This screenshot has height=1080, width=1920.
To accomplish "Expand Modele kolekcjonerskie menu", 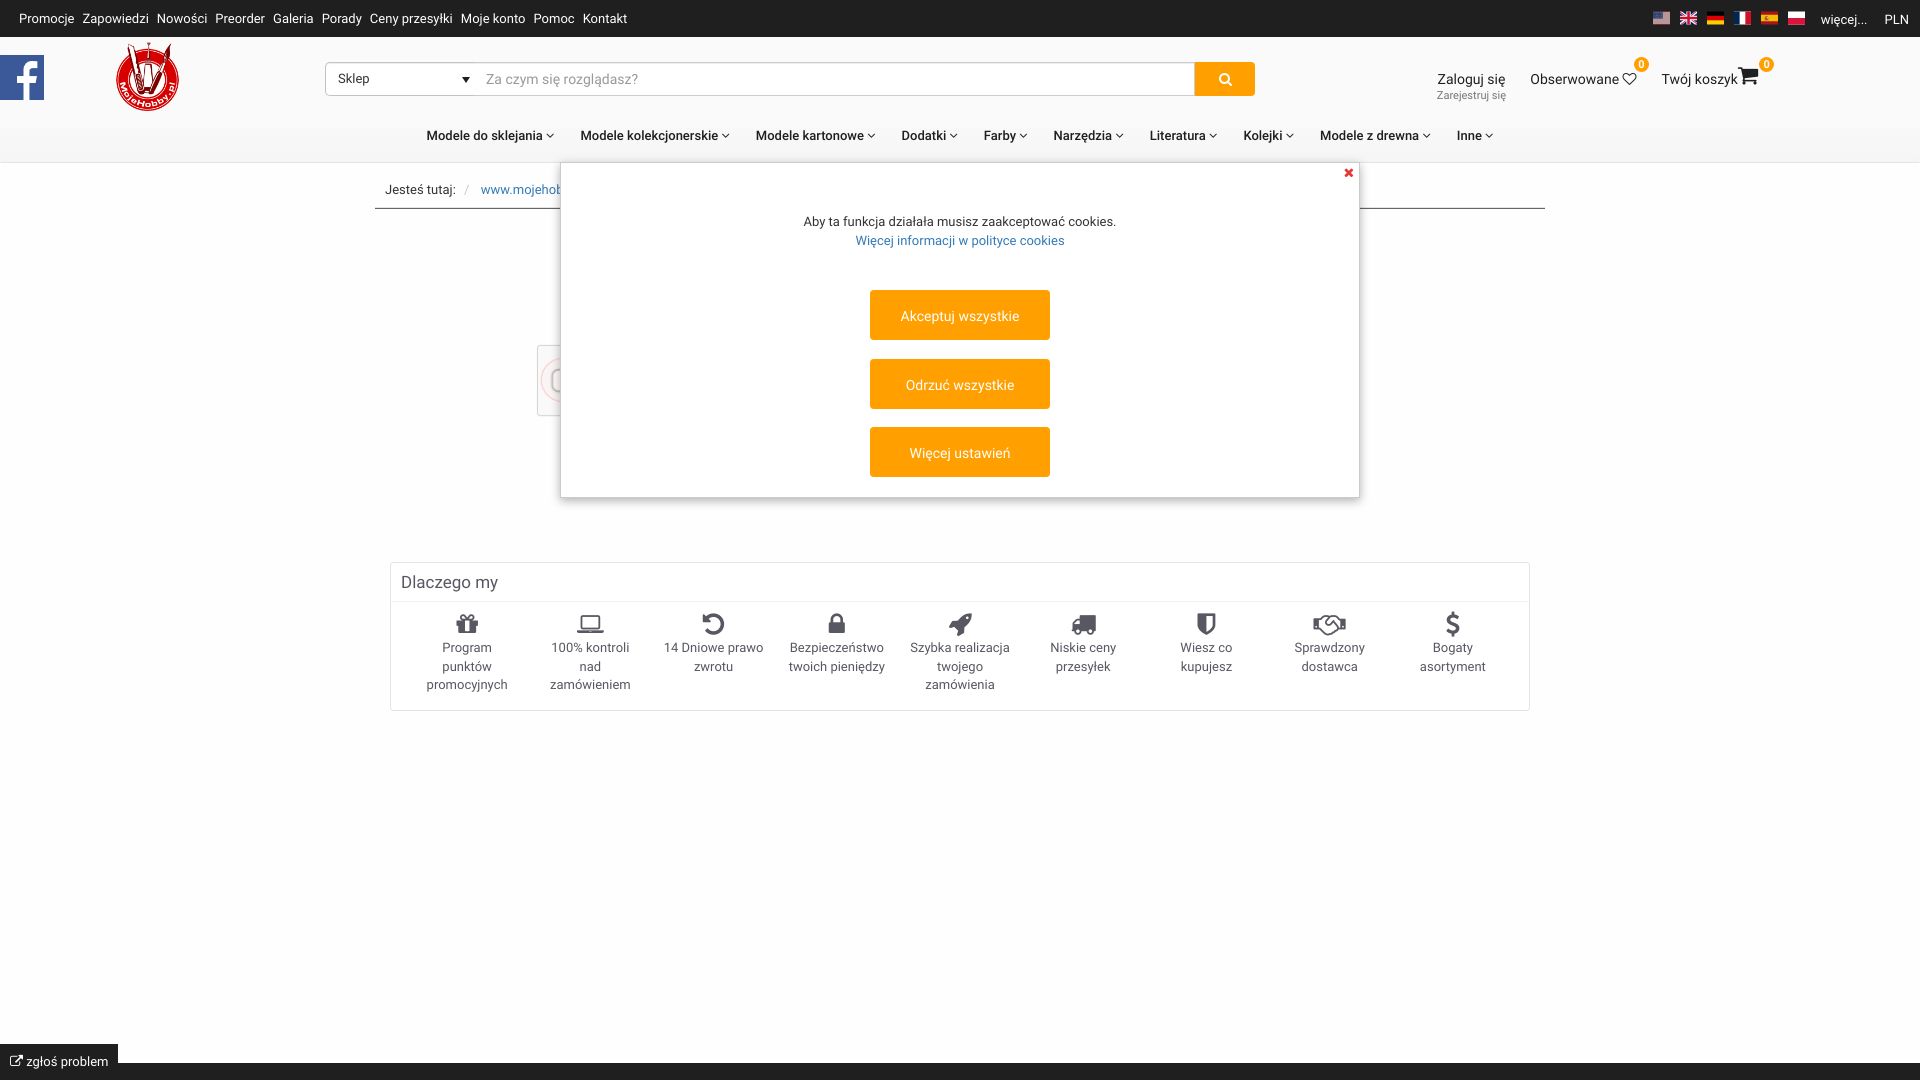I will [x=655, y=136].
